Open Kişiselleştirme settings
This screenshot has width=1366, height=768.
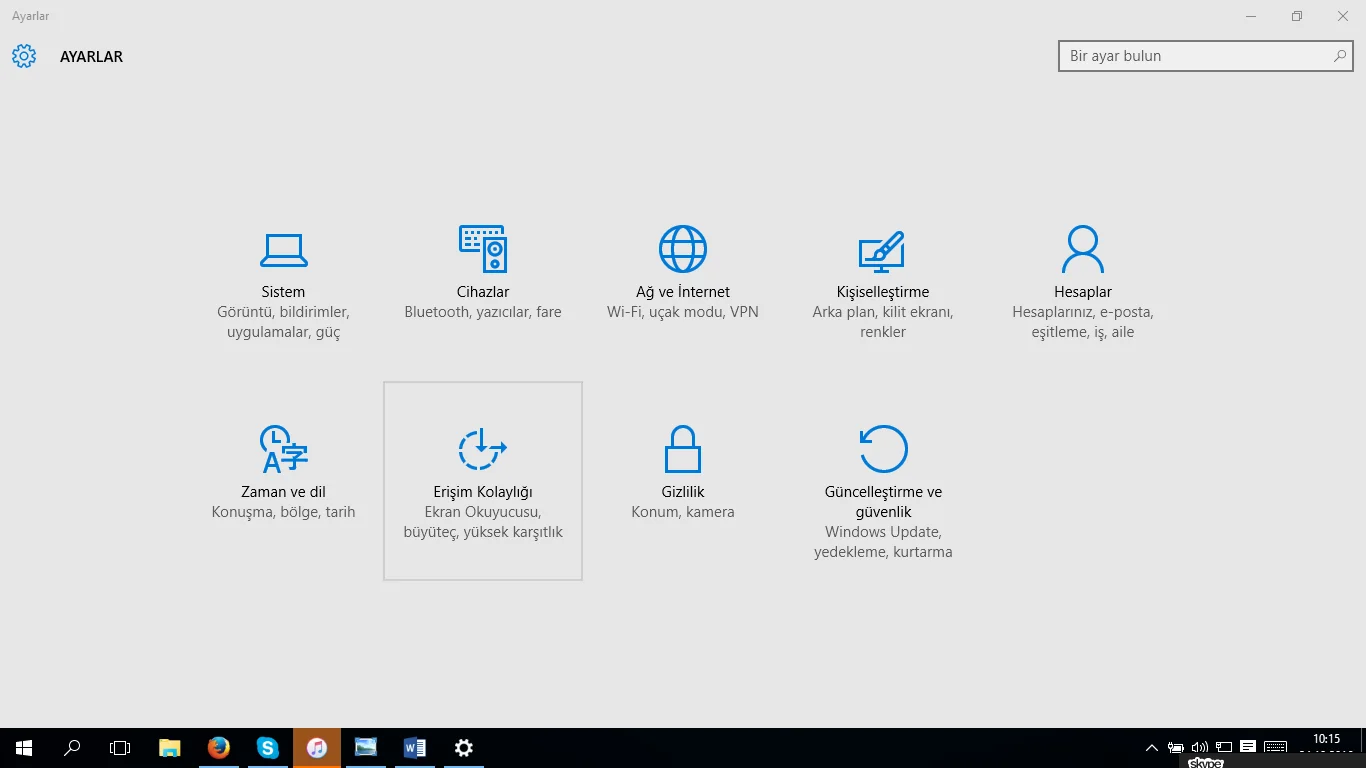[x=883, y=282]
